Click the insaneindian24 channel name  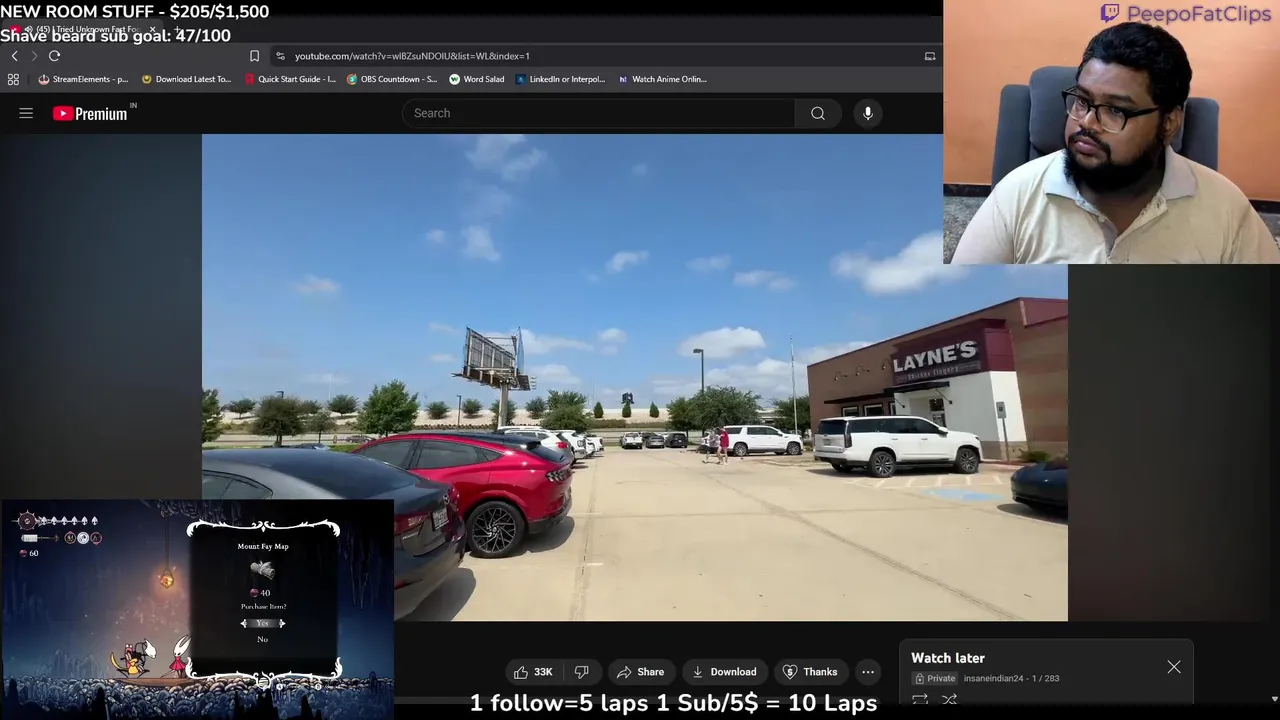click(993, 678)
